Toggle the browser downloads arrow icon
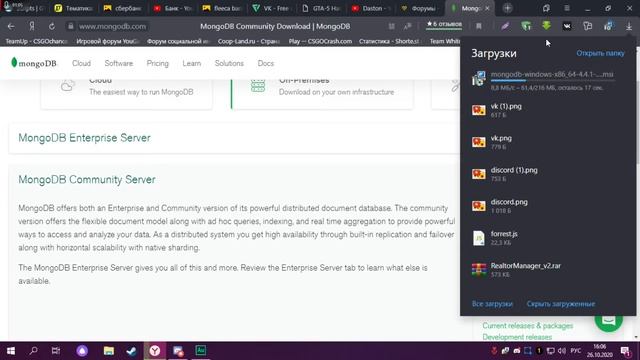The width and height of the screenshot is (640, 360). coord(629,26)
